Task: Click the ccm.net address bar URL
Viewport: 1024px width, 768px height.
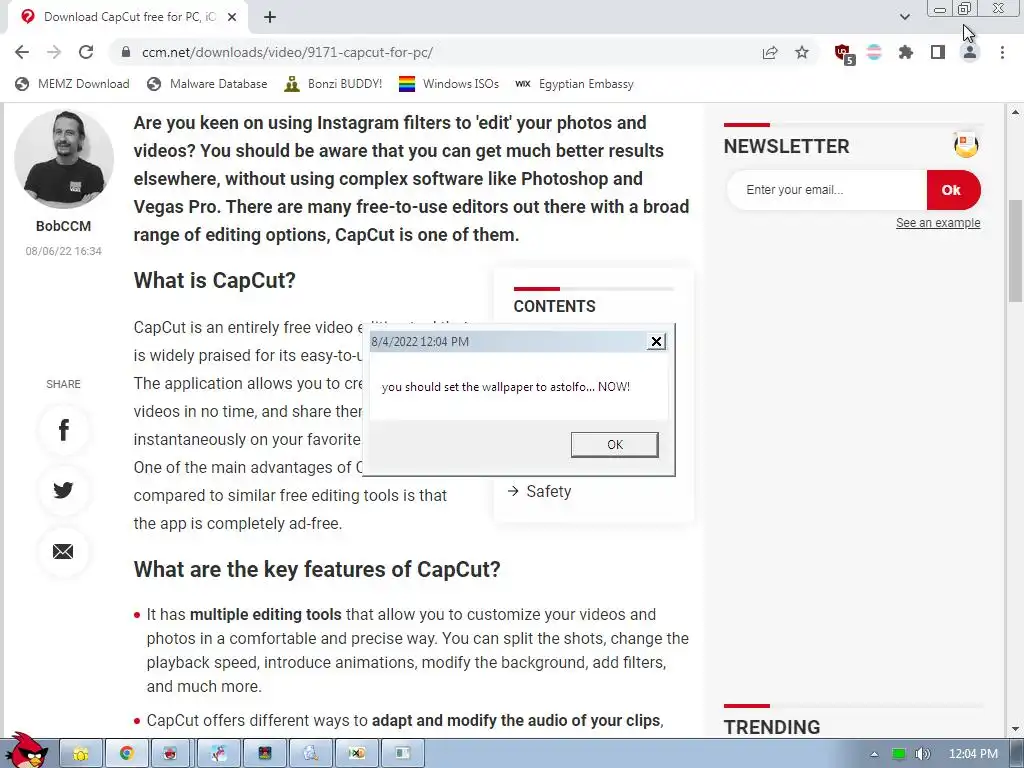Action: (x=287, y=52)
